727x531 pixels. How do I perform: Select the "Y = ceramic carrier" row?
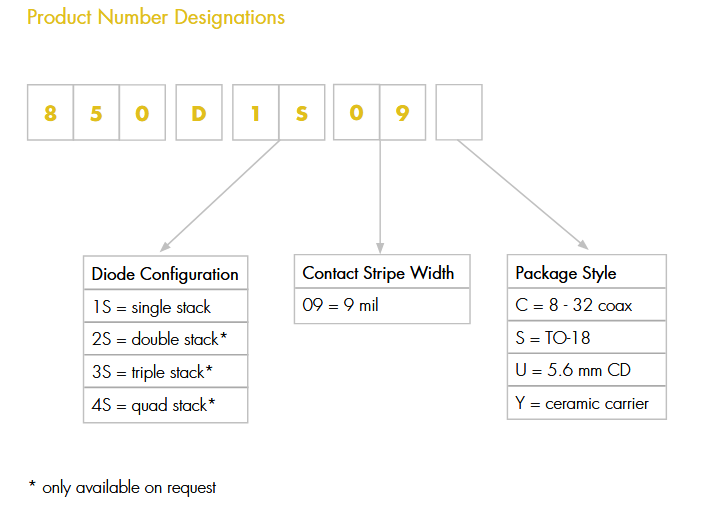[x=586, y=404]
